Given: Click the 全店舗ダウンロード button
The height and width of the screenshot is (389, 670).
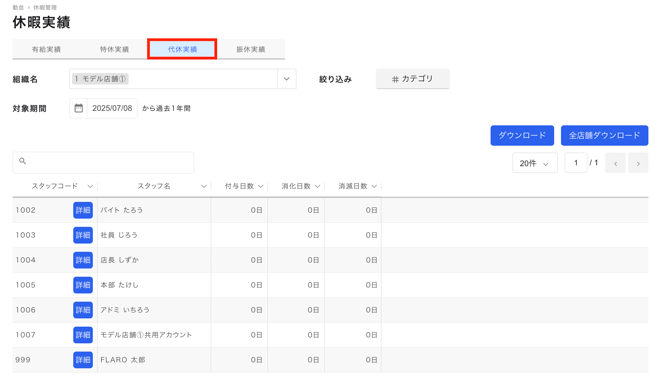Looking at the screenshot, I should 604,136.
